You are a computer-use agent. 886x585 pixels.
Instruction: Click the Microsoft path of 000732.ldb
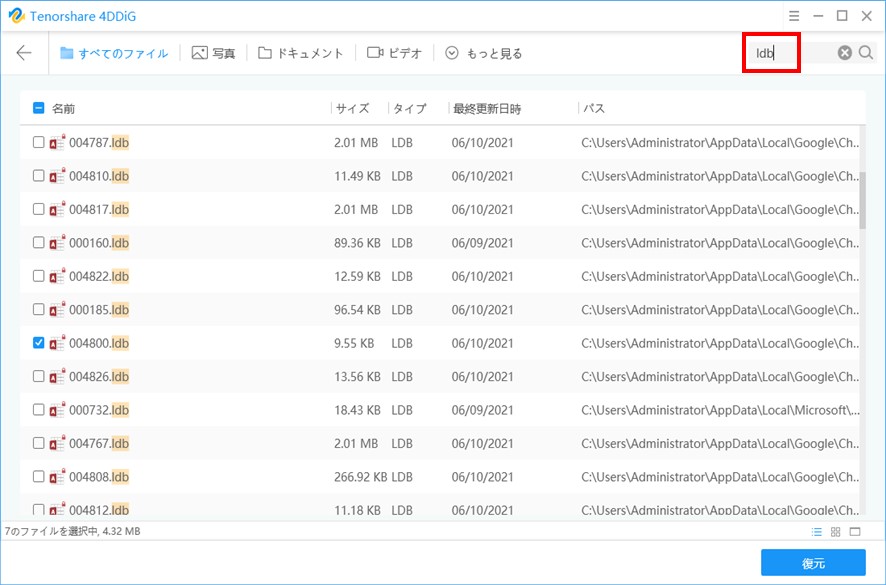[720, 410]
